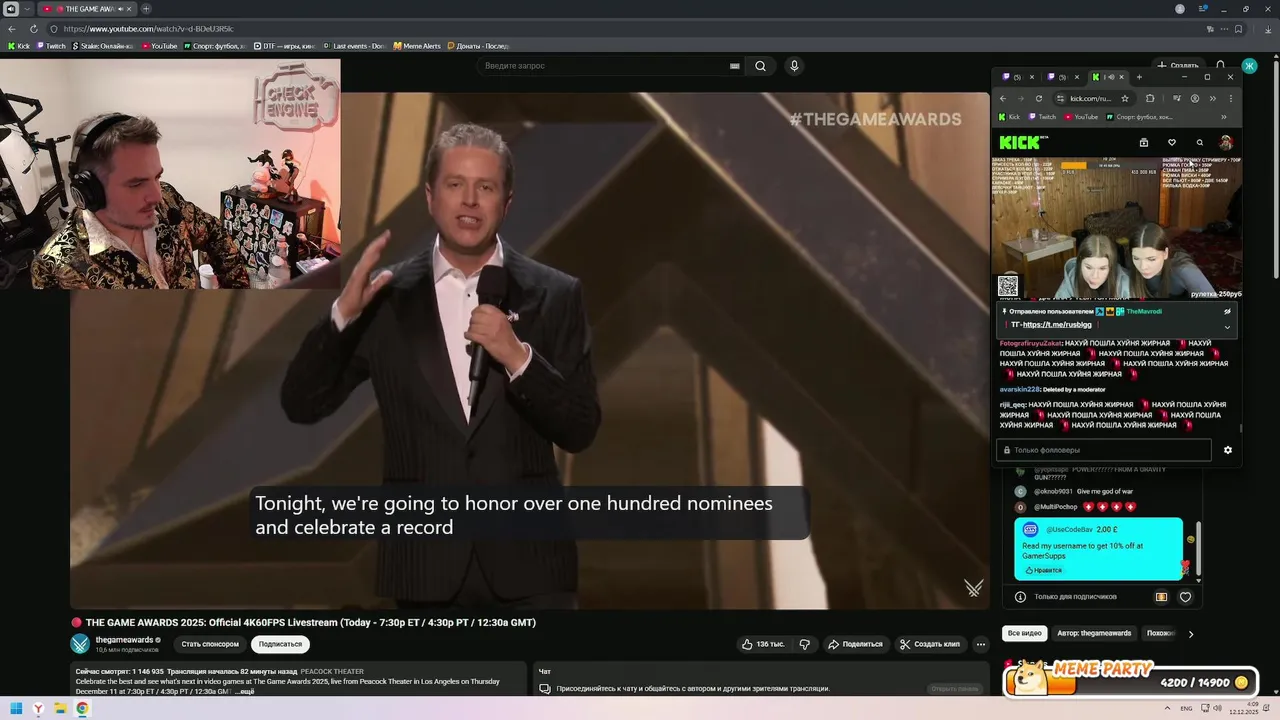Image resolution: width=1280 pixels, height=720 pixels.
Task: Open Kick search magnifier
Action: coord(1200,142)
